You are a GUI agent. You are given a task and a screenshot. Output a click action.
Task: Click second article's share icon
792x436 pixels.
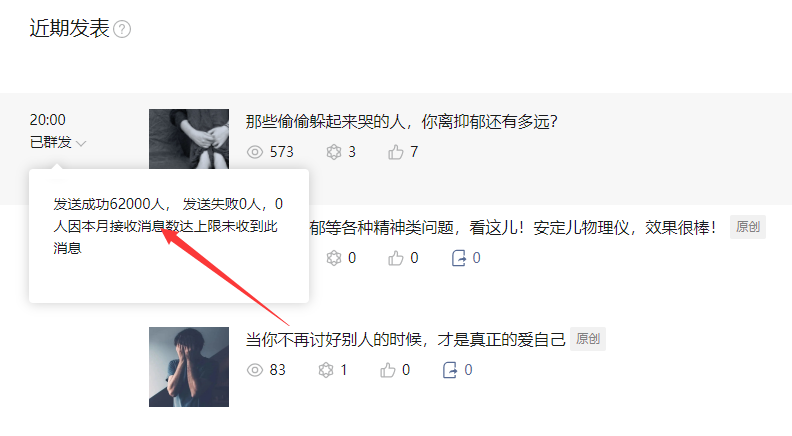[x=459, y=258]
